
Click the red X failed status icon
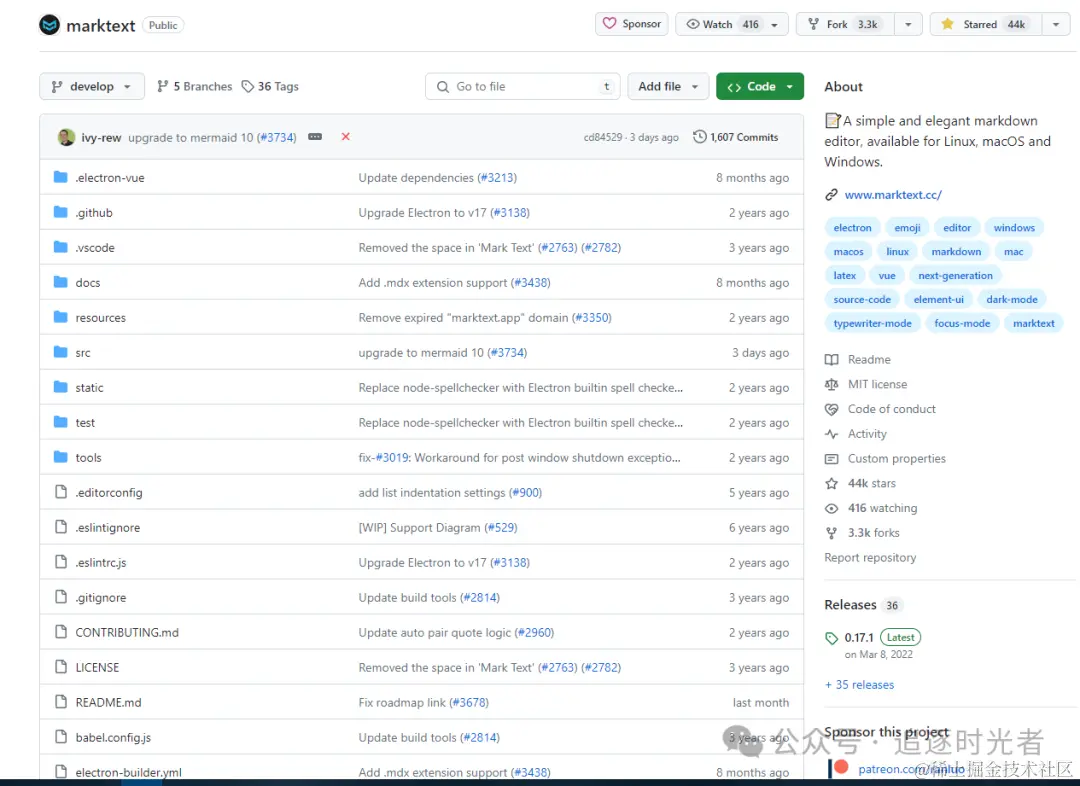tap(346, 136)
